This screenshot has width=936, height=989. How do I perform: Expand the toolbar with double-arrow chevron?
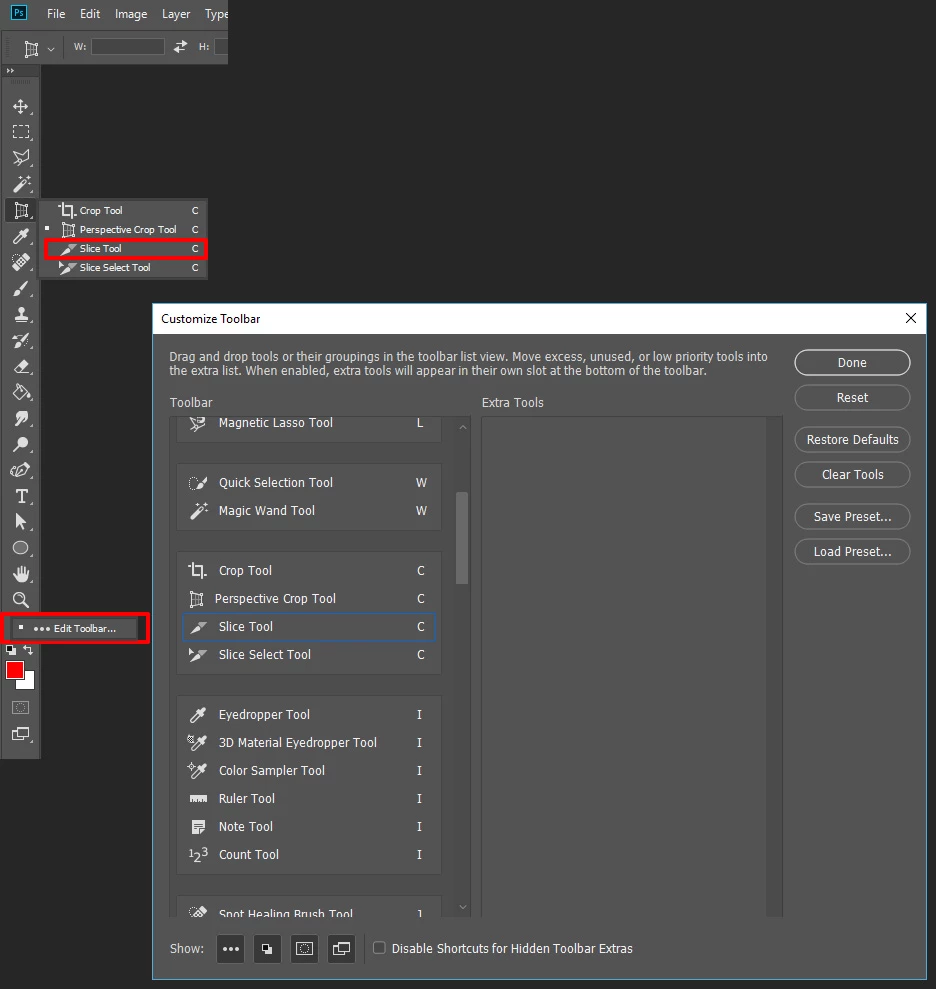coord(10,71)
